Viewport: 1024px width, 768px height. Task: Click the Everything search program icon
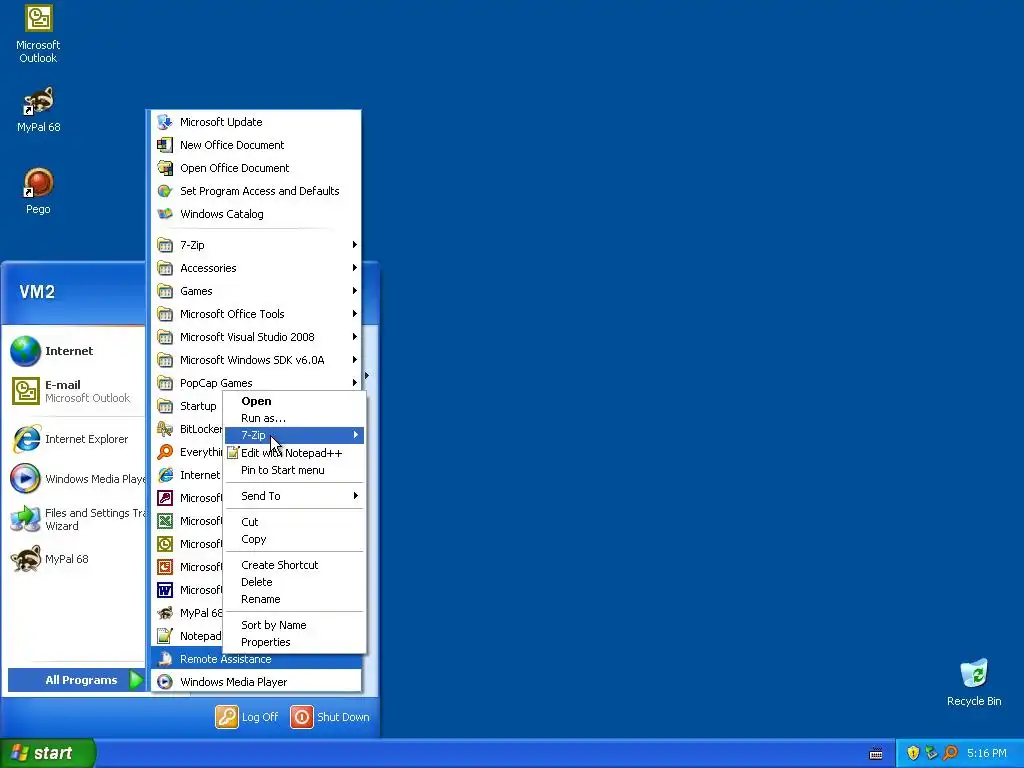(165, 452)
